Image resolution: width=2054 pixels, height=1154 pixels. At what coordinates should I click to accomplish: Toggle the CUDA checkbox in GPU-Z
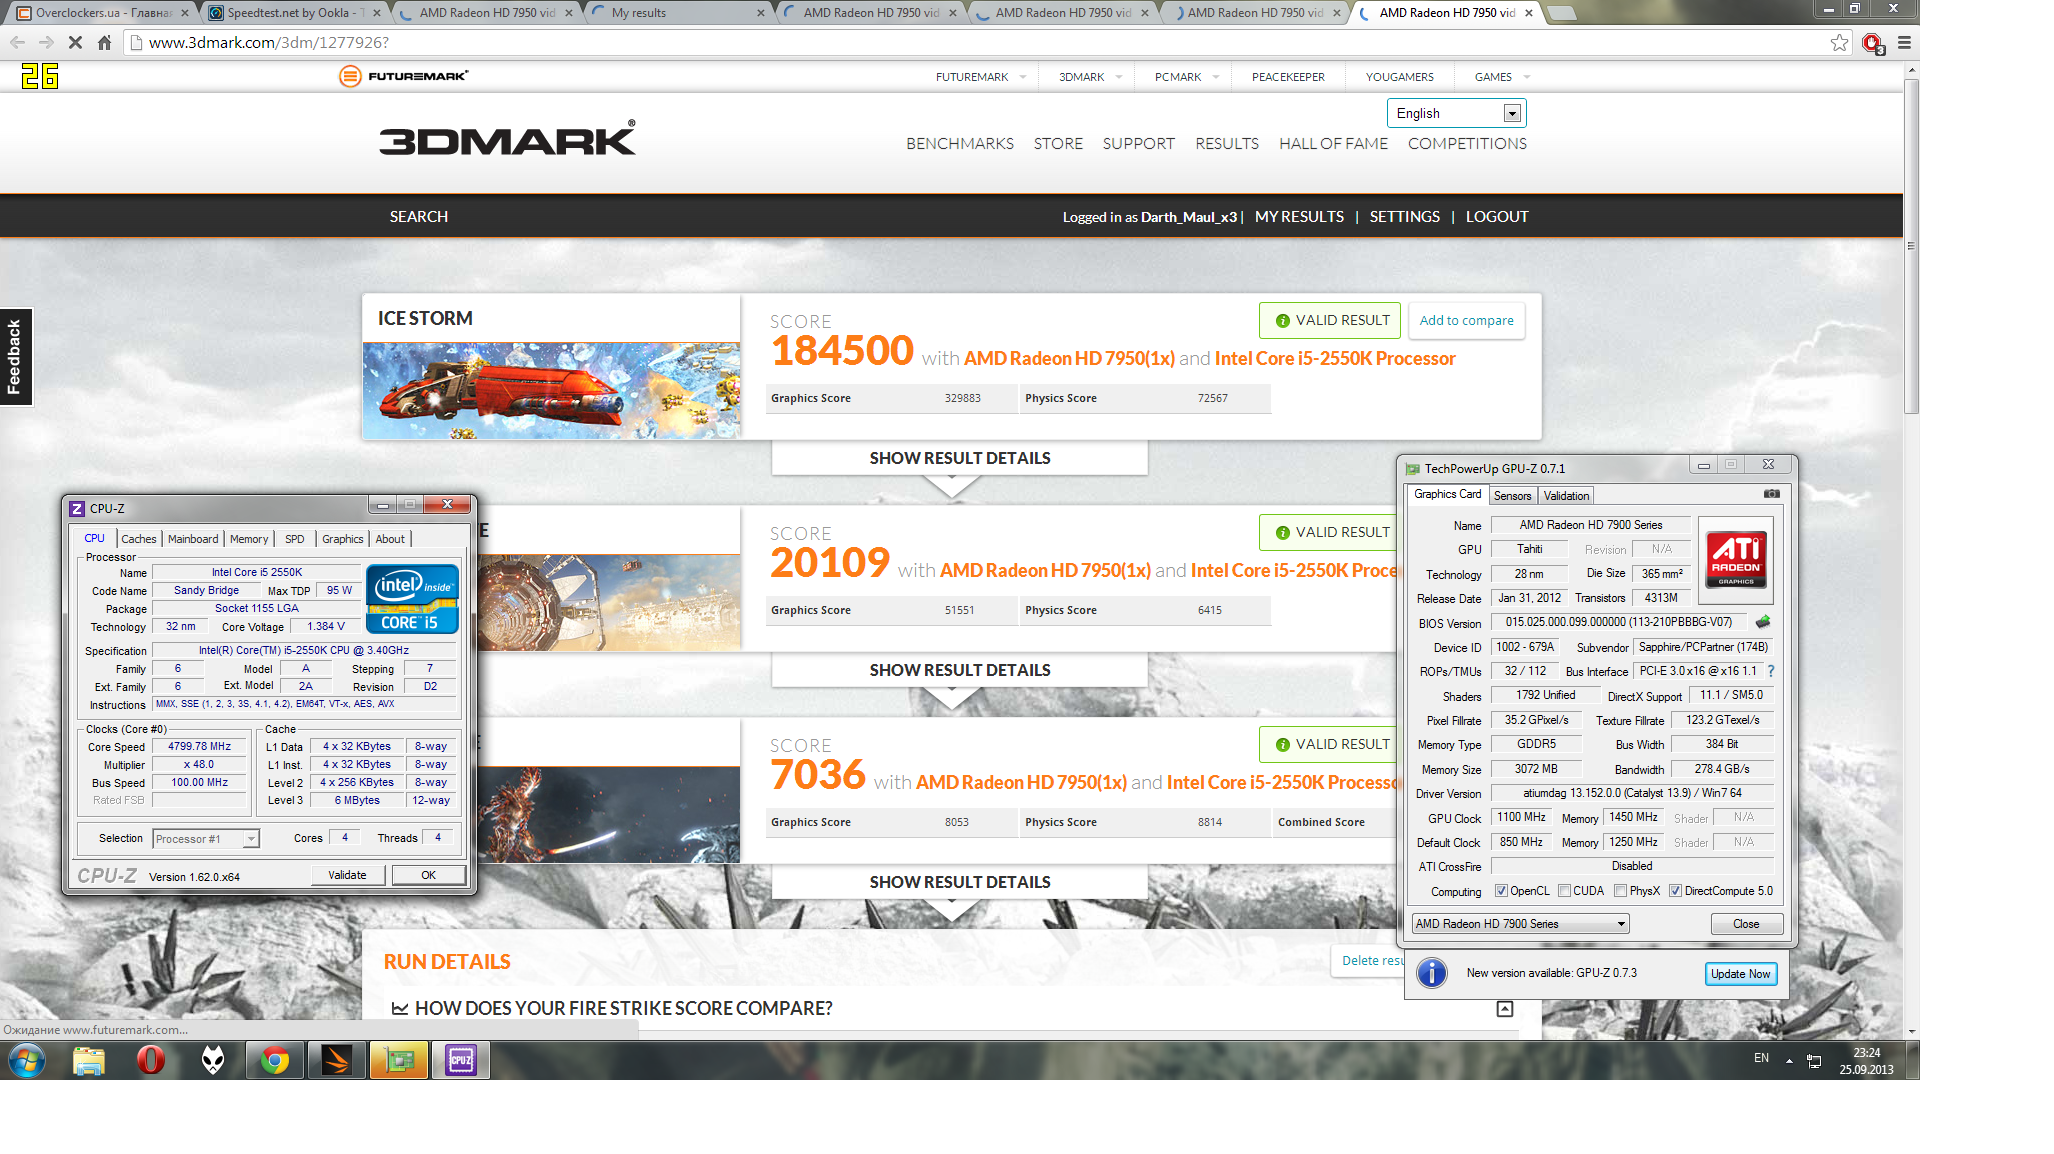(x=1563, y=891)
